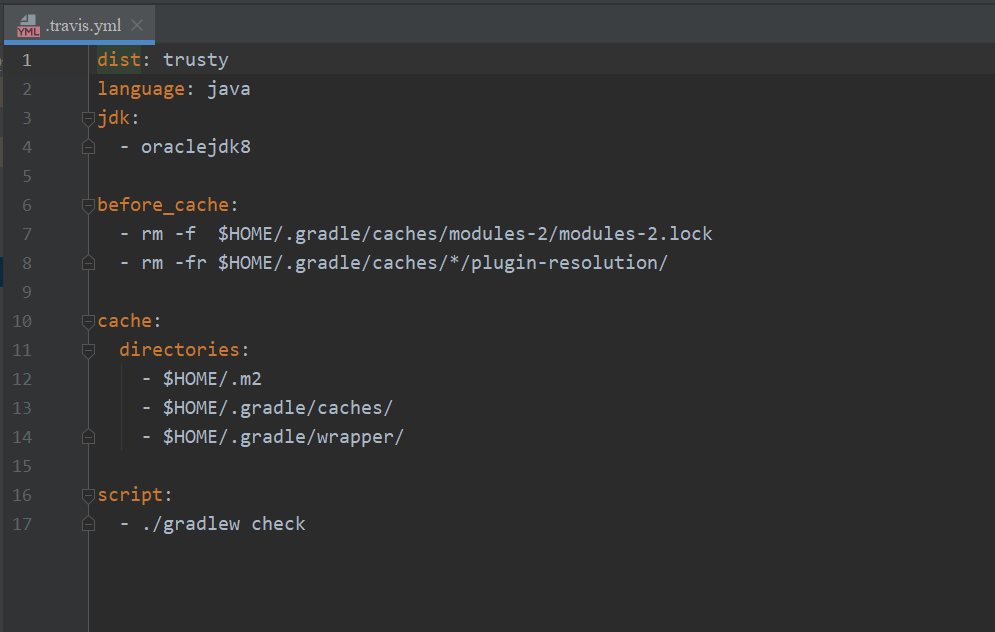Click the modules-2.lock path text
Image resolution: width=995 pixels, height=632 pixels.
click(635, 234)
